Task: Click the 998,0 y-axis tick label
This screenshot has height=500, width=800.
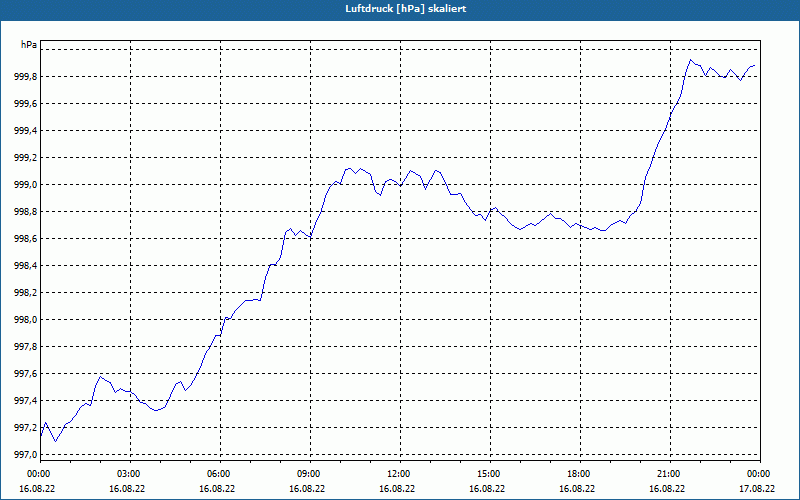Action: 25,320
